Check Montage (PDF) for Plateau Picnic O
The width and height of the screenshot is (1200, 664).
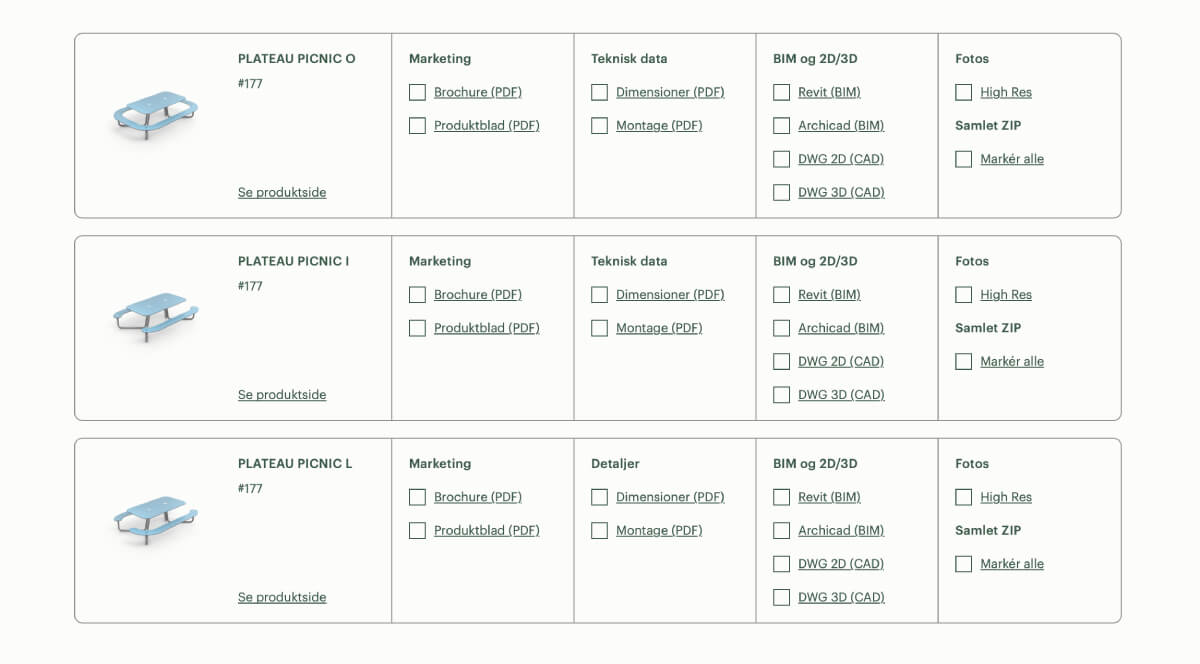pyautogui.click(x=600, y=126)
